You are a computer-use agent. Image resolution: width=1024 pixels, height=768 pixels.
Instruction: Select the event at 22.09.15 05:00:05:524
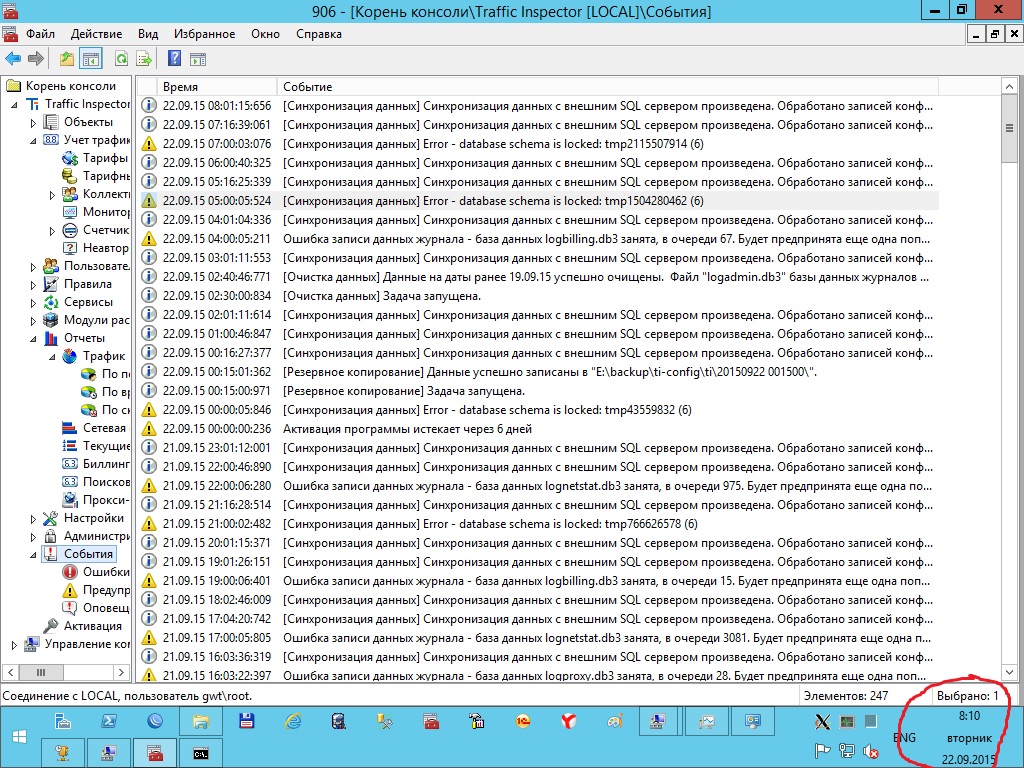tap(539, 200)
